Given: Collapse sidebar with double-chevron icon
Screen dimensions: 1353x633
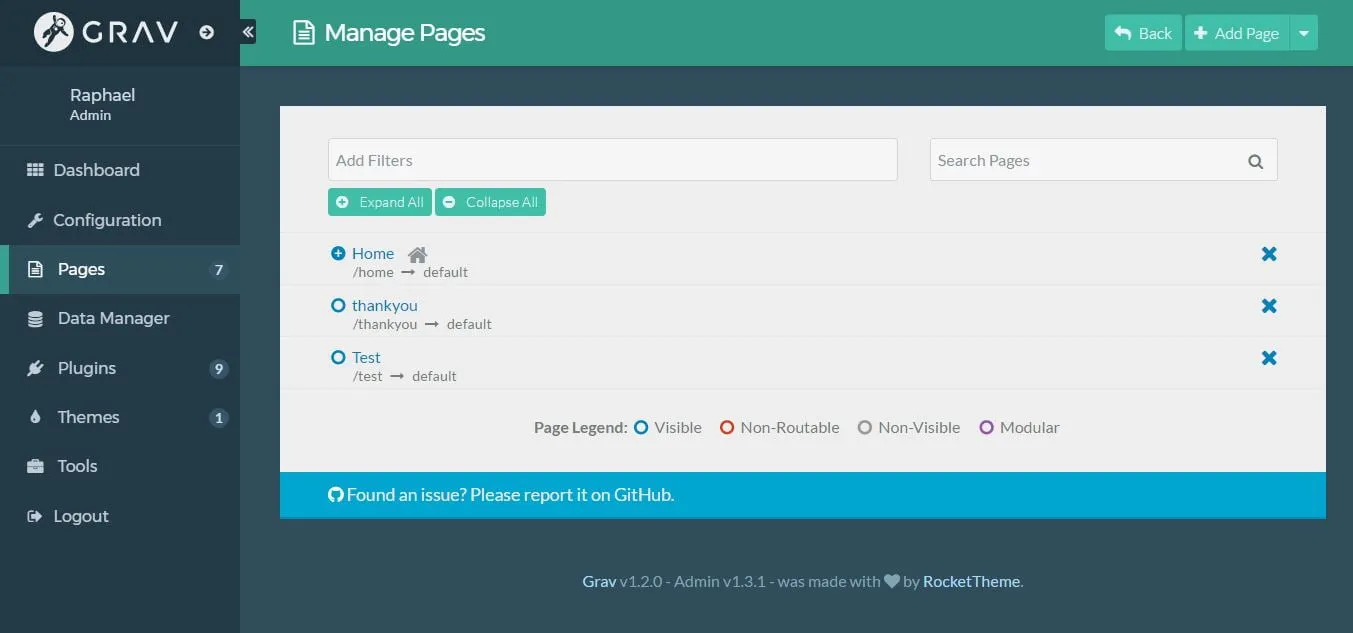Looking at the screenshot, I should point(248,32).
